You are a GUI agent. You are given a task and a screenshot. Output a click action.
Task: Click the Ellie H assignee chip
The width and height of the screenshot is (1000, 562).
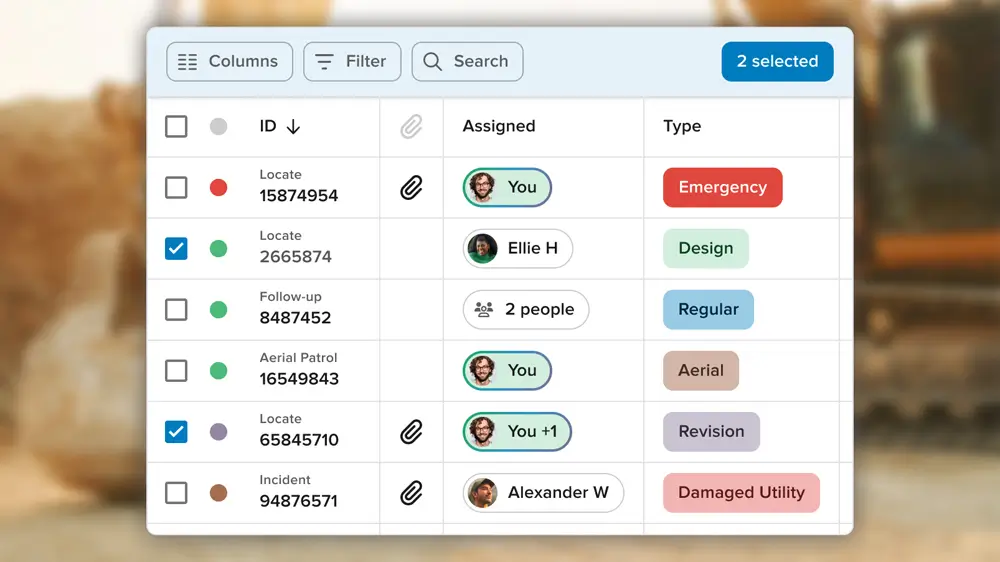coord(518,248)
